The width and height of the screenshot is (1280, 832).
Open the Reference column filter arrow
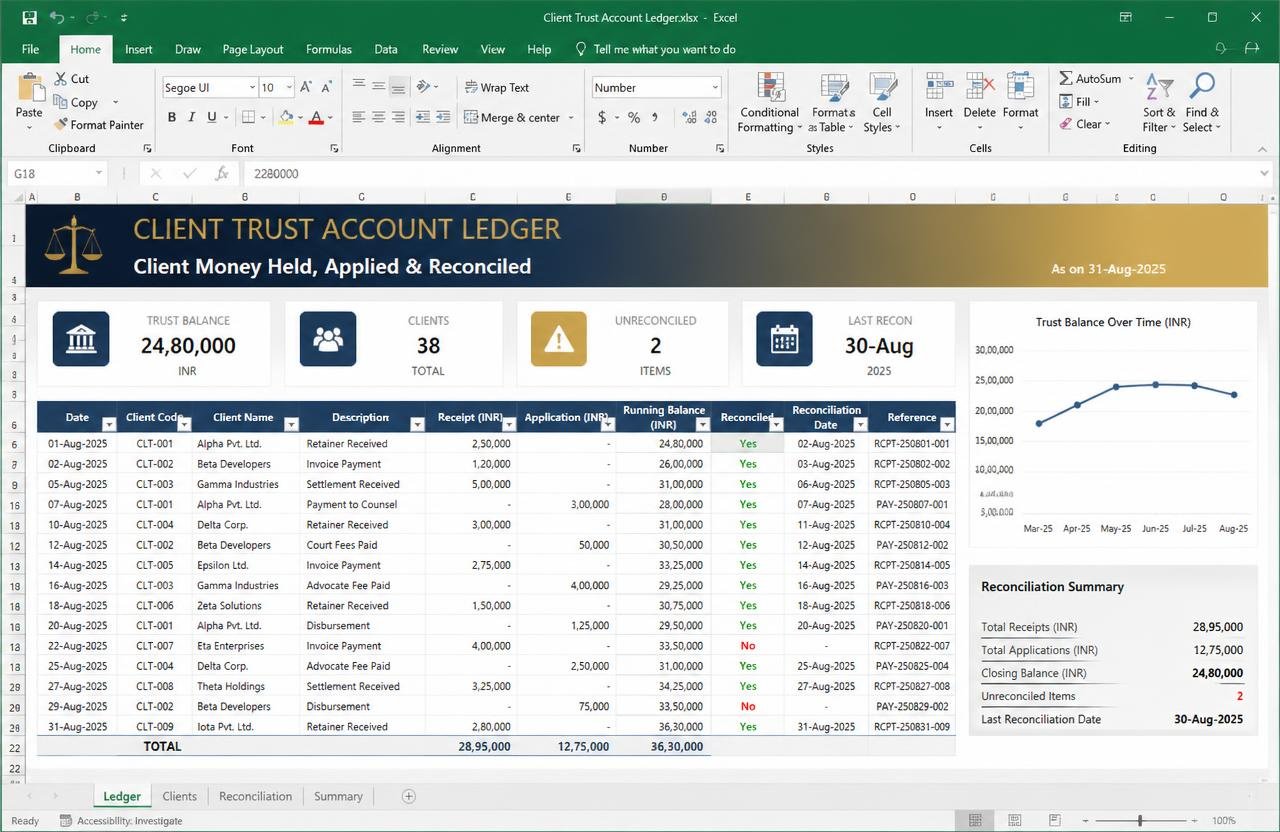pos(947,424)
